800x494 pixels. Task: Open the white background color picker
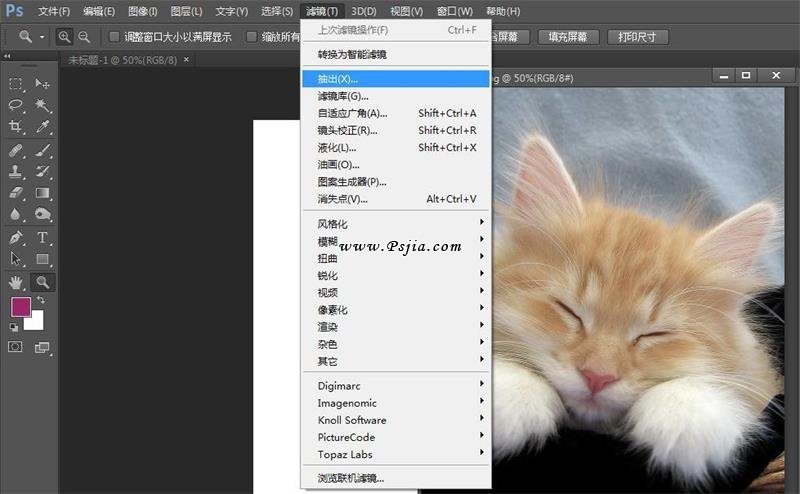click(x=36, y=324)
